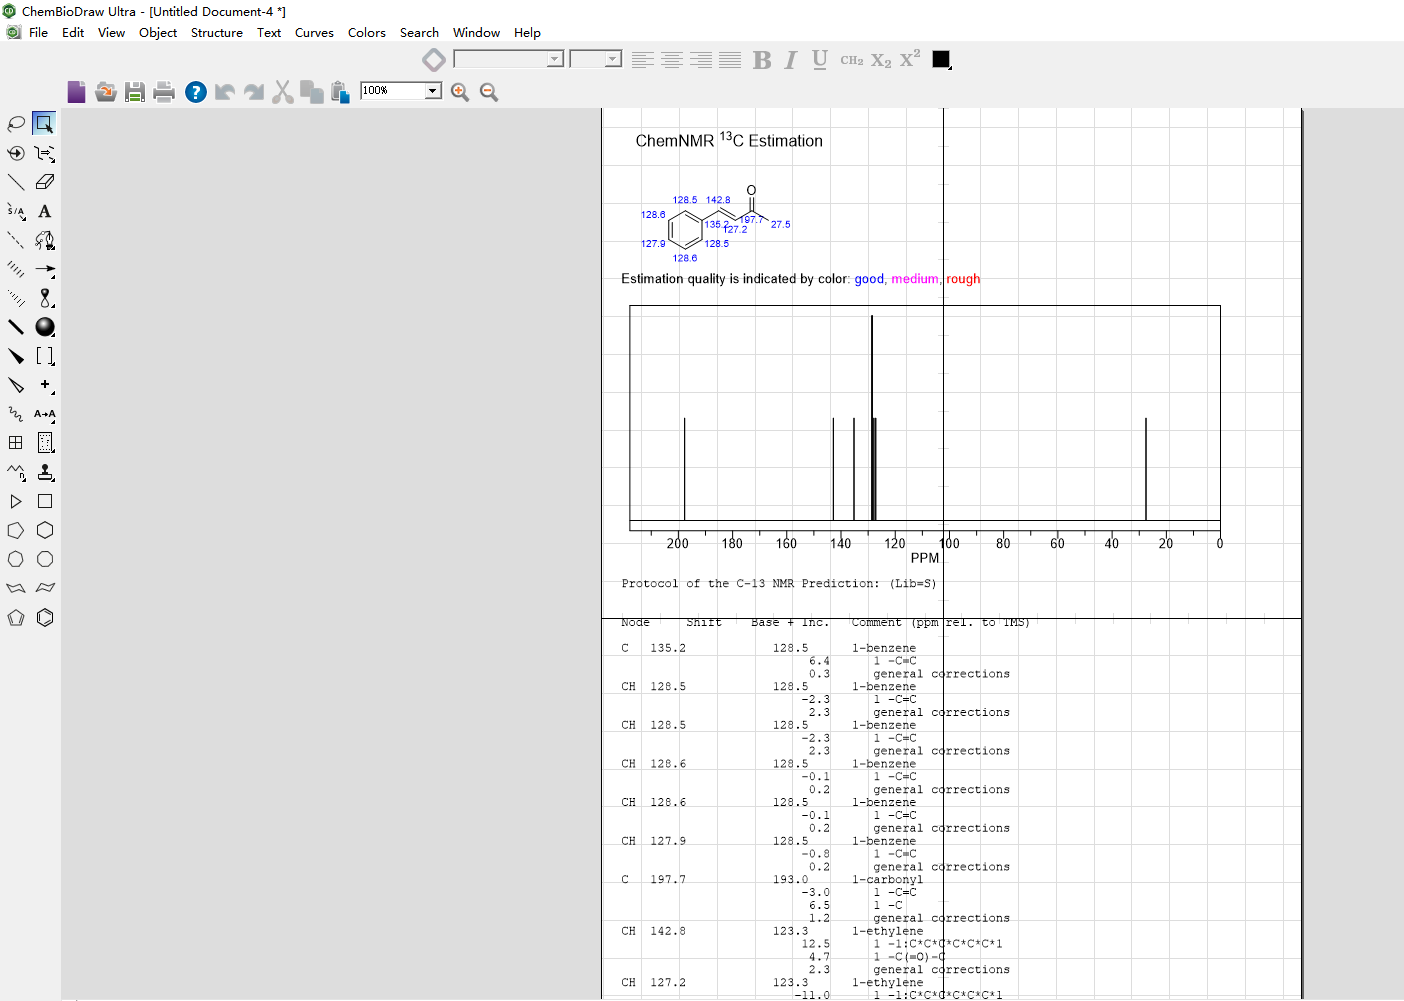This screenshot has height=1001, width=1404.
Task: Click the black color swatch
Action: [x=941, y=59]
